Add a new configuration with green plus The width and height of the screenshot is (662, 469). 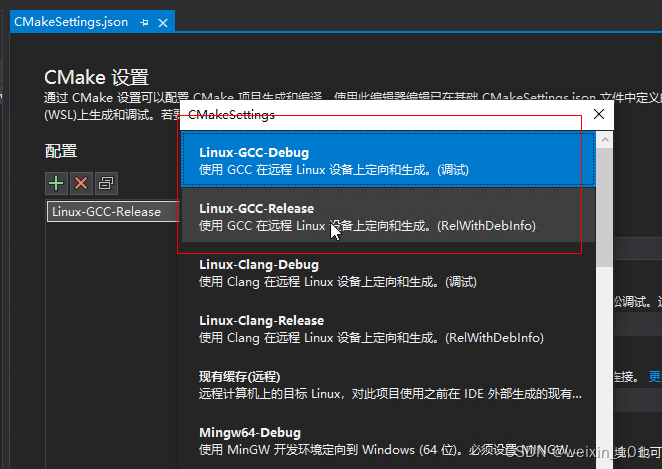click(56, 184)
